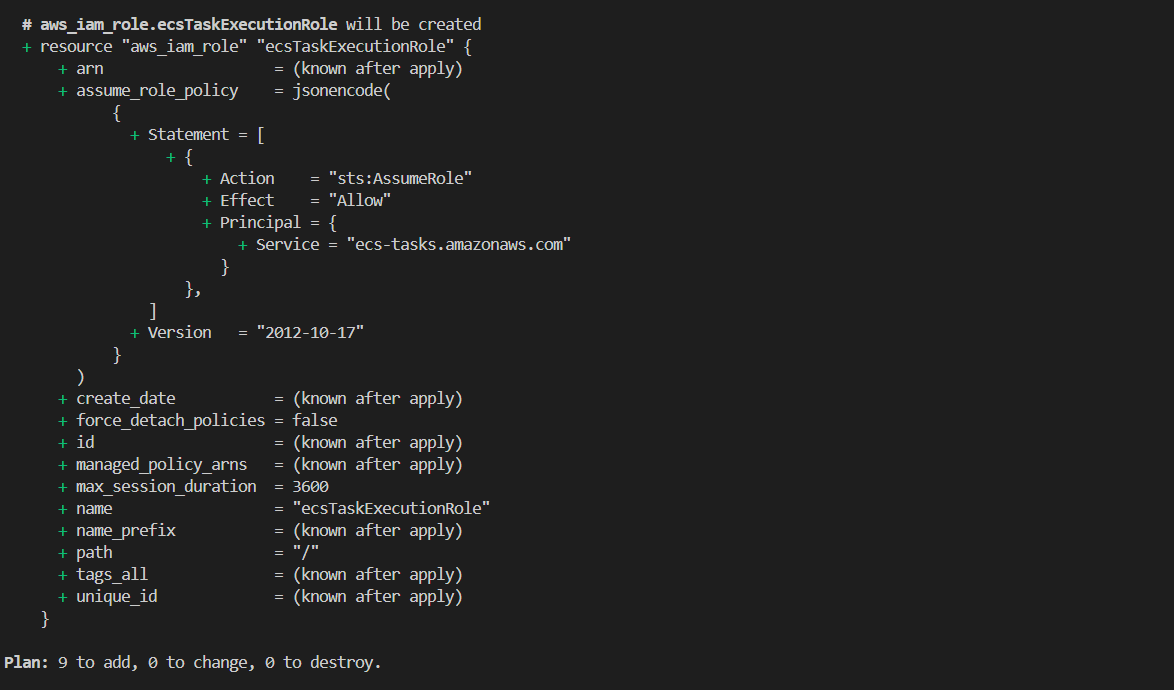Click the unique_id attribute name
1174x690 pixels.
[117, 596]
